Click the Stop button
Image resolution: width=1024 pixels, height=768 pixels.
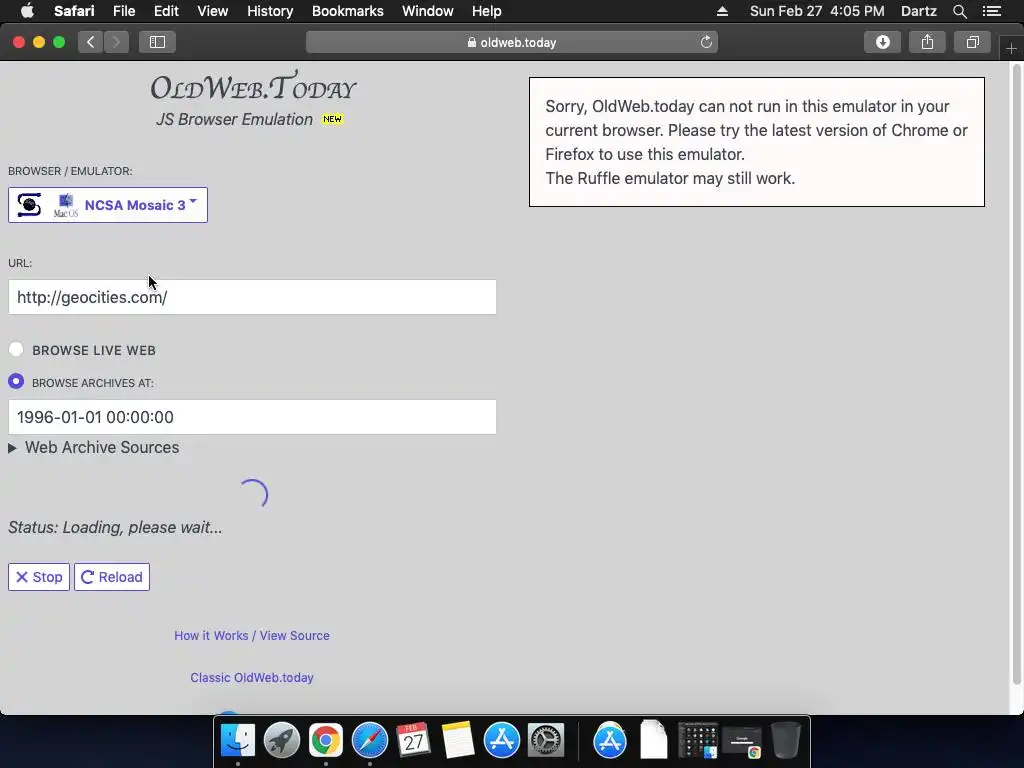pos(39,577)
